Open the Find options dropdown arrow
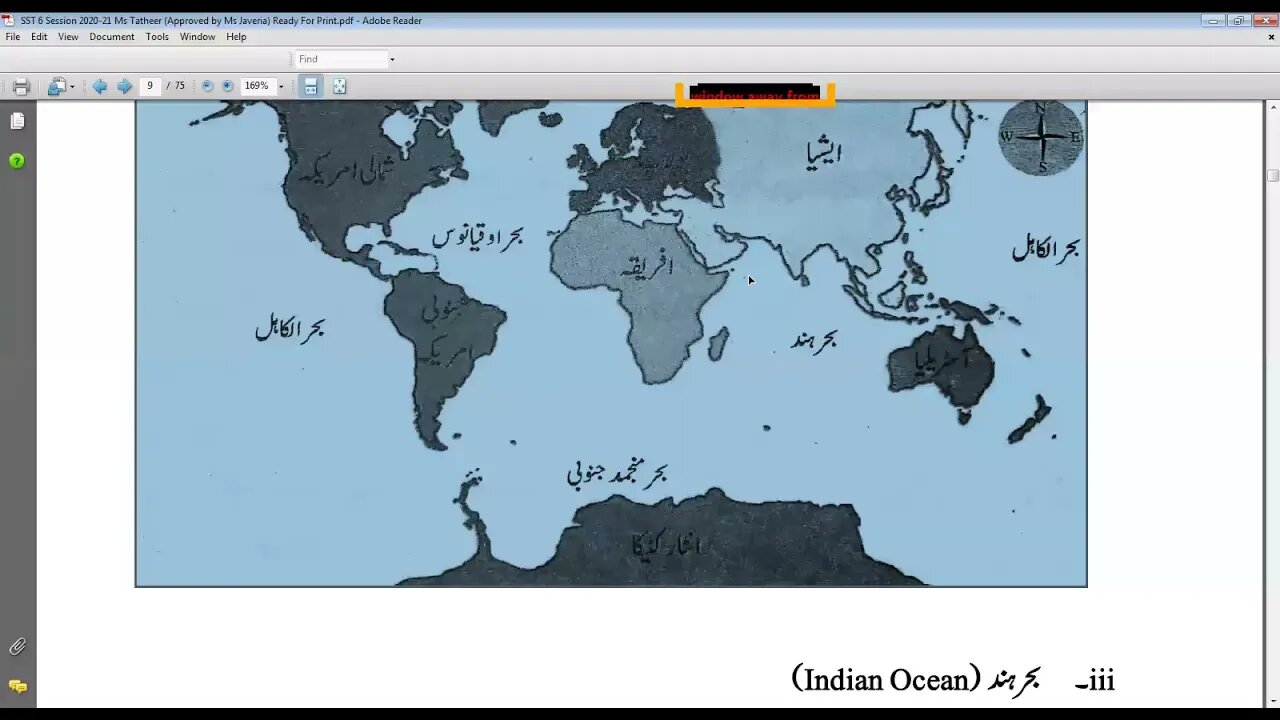 coord(392,59)
